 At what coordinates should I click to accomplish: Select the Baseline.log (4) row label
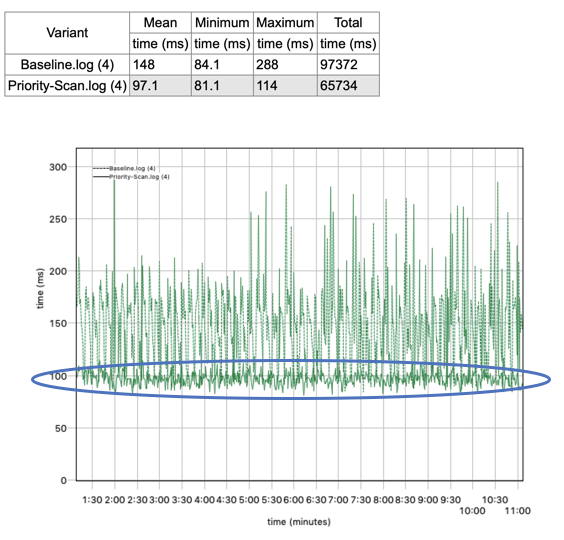tap(67, 65)
